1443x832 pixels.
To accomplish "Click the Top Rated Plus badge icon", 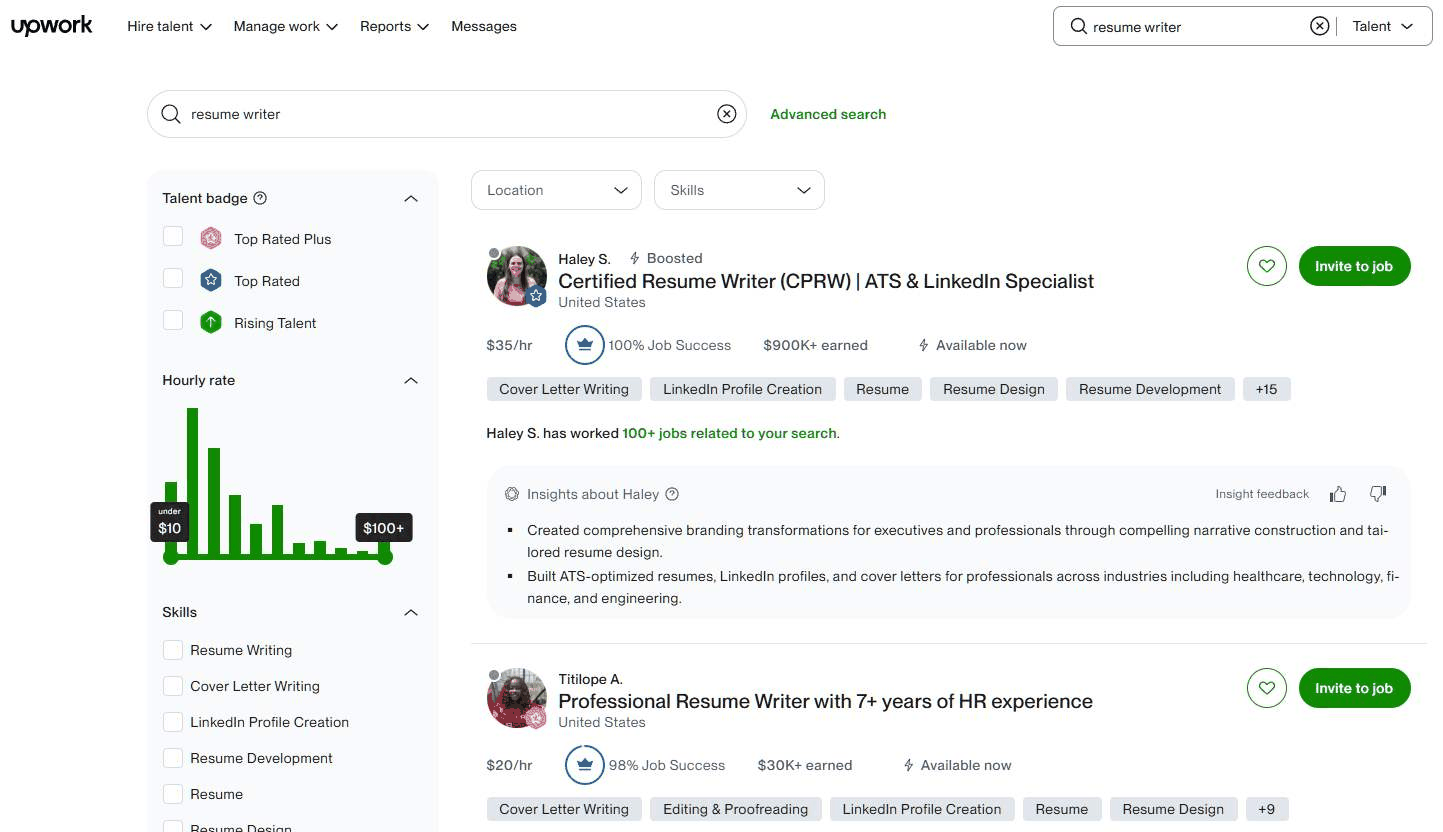I will pyautogui.click(x=210, y=238).
